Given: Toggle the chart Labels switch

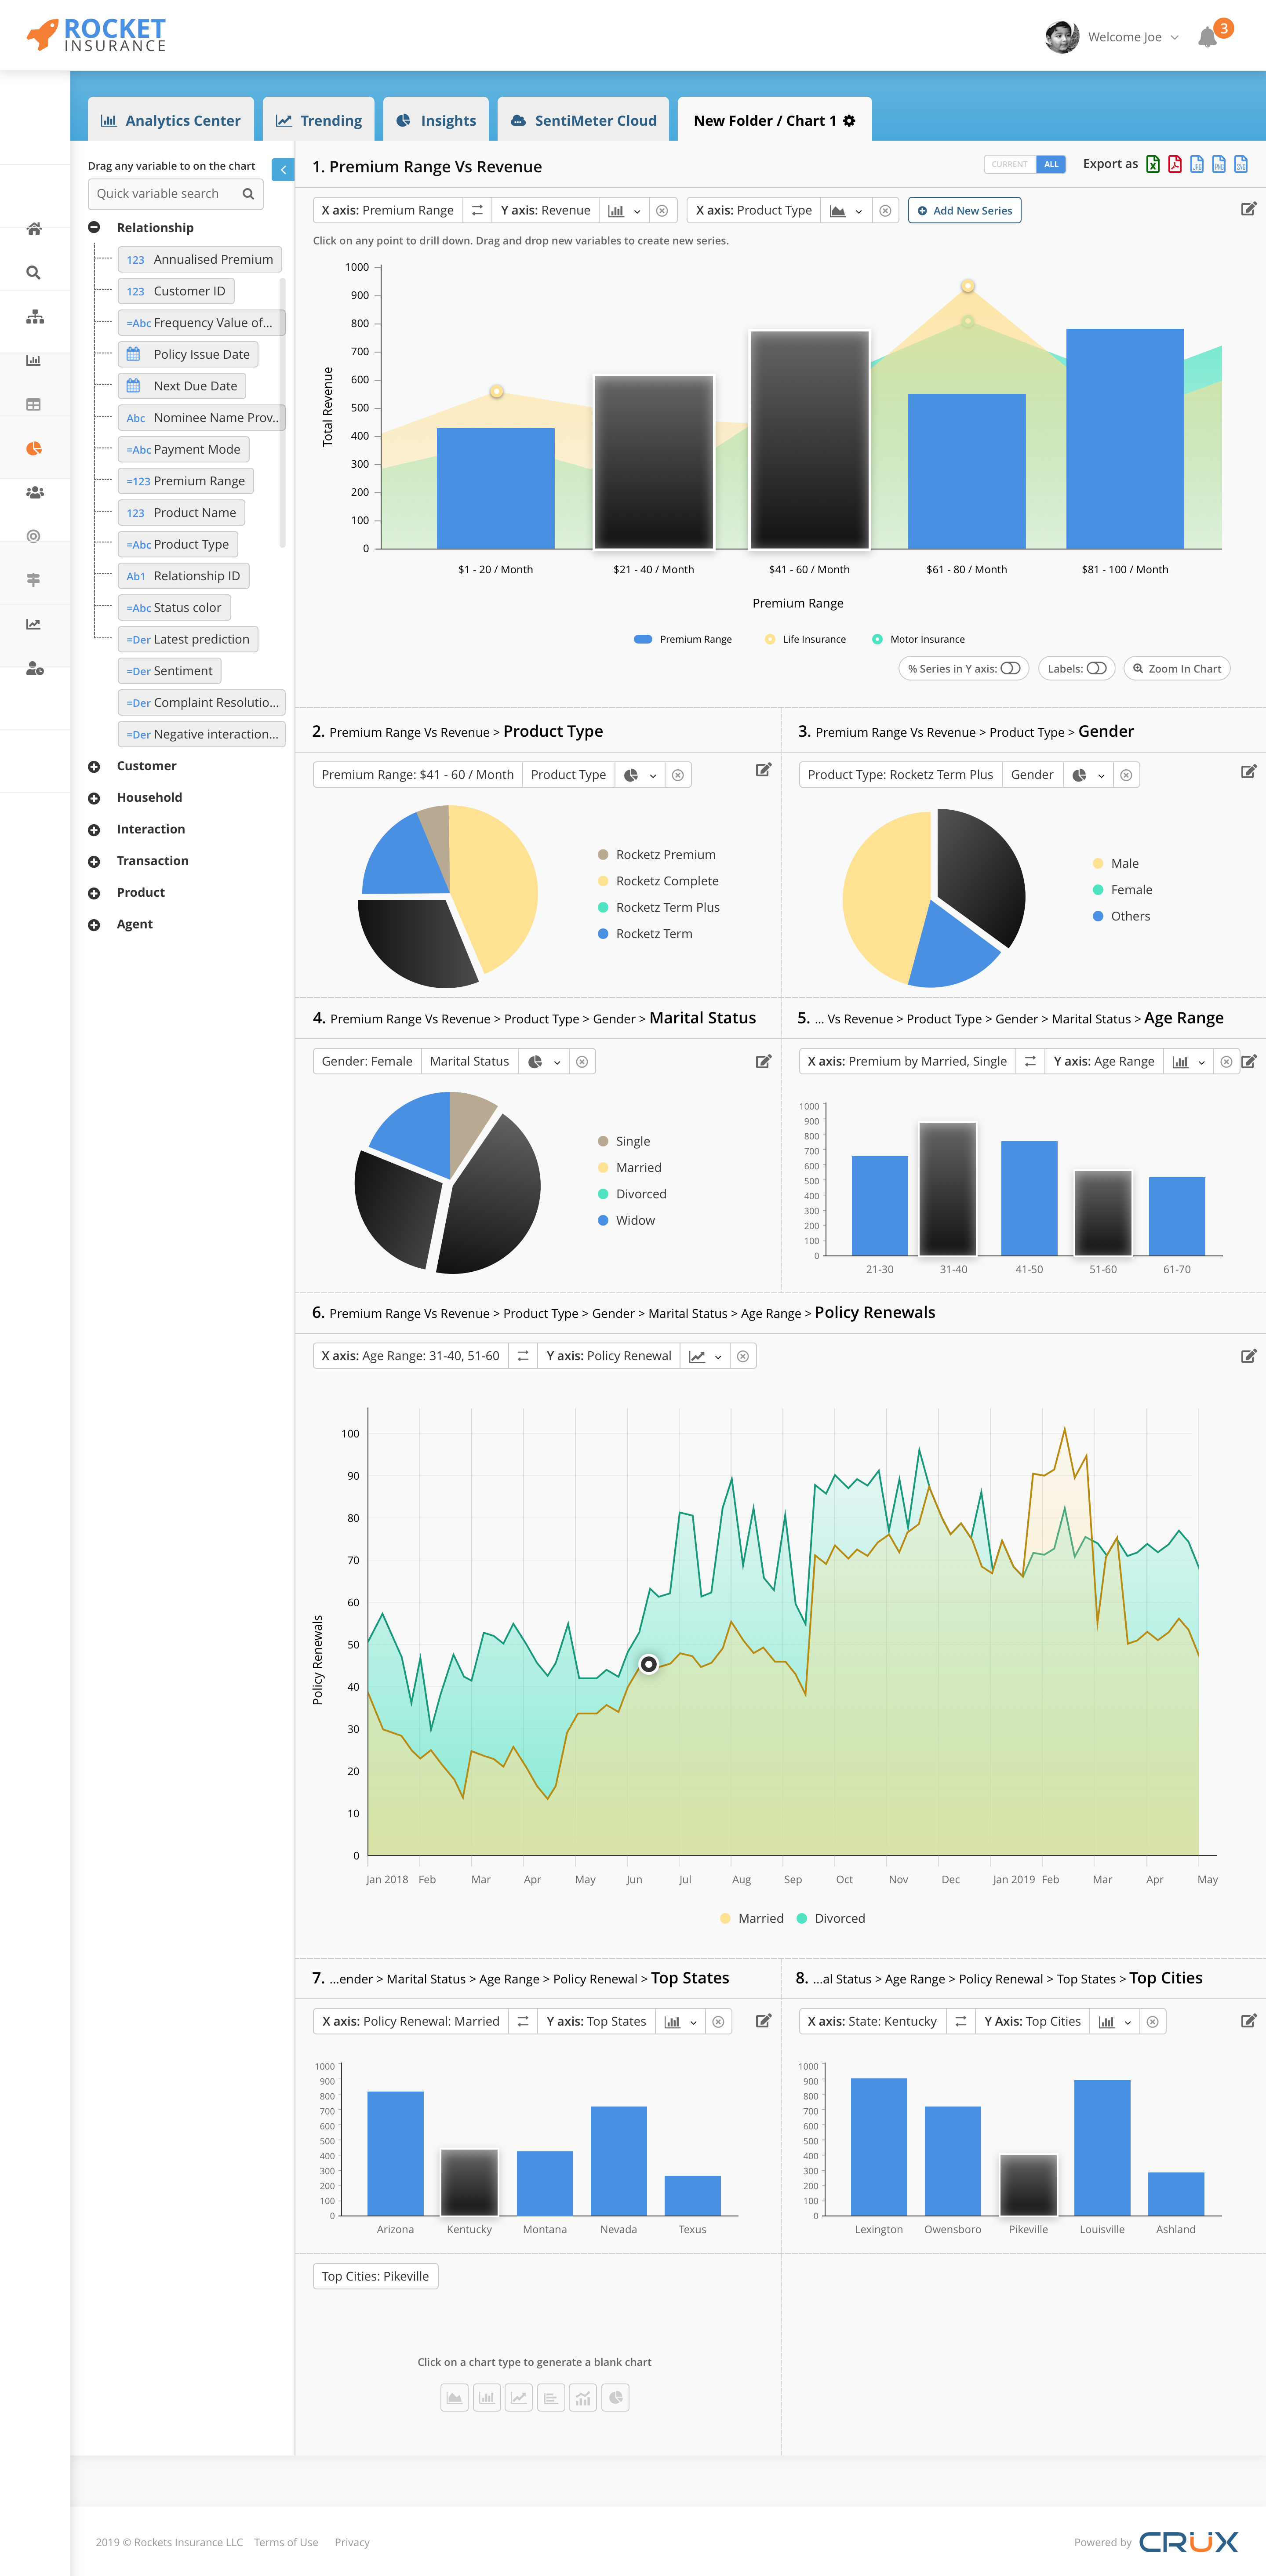Looking at the screenshot, I should [x=1097, y=669].
